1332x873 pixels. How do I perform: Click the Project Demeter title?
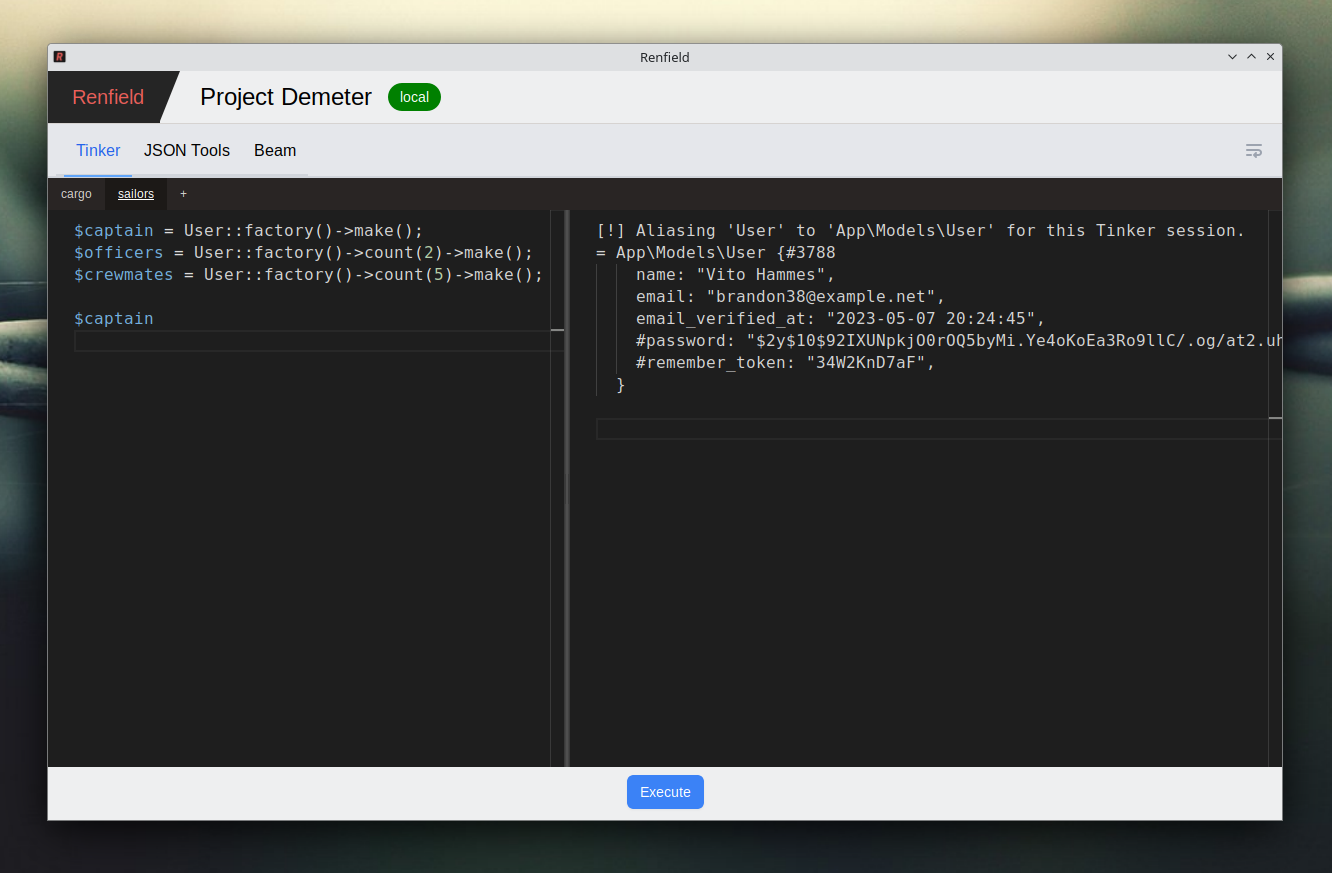[286, 97]
